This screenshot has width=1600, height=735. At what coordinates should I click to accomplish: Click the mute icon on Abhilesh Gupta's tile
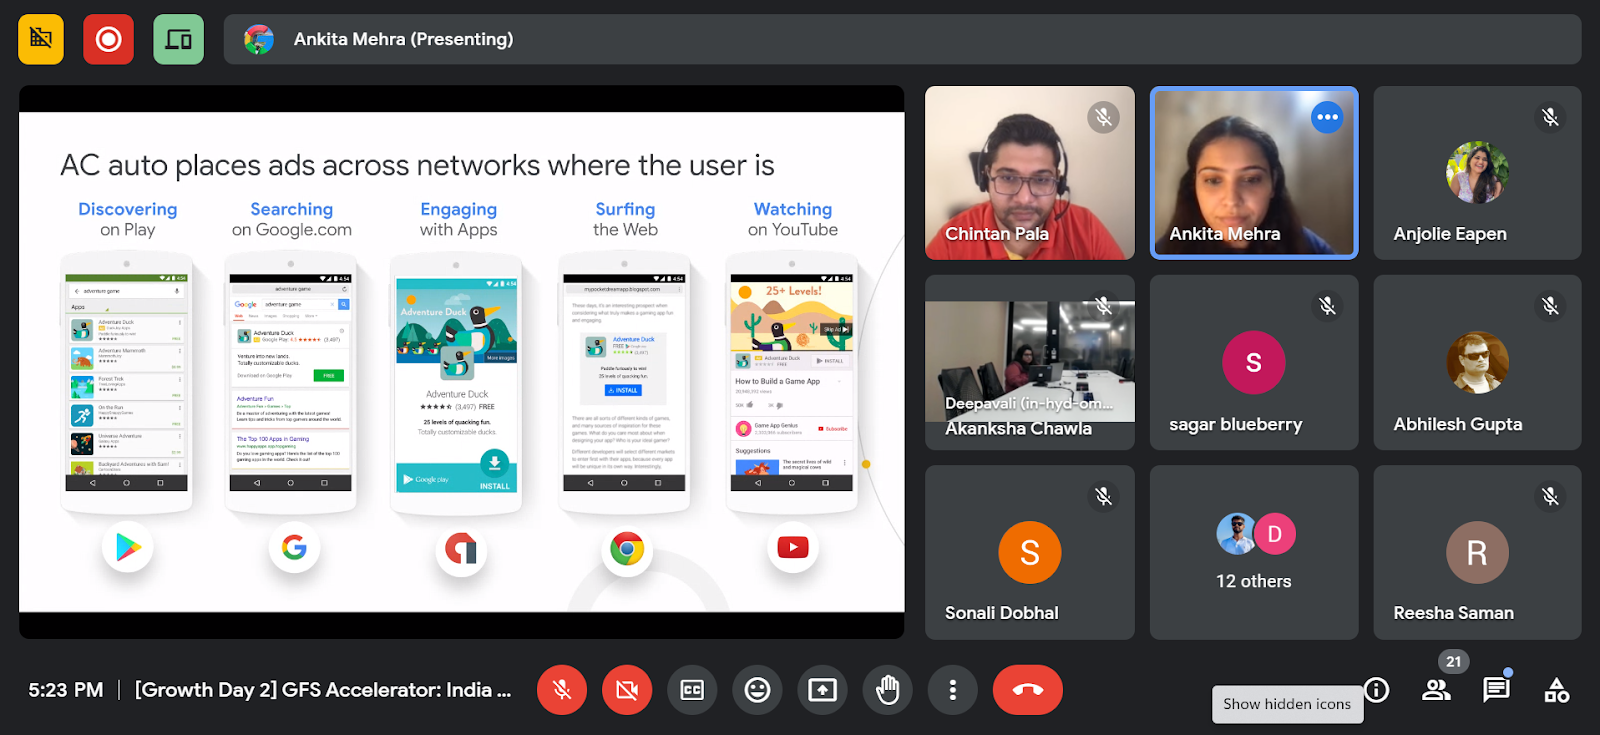[x=1550, y=306]
